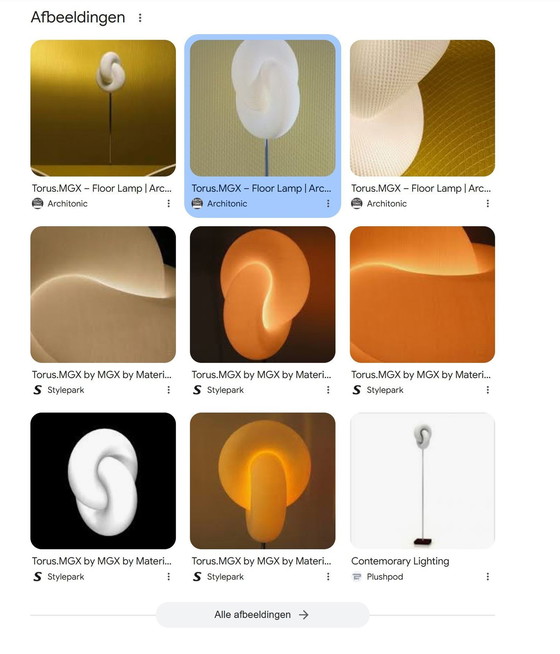Open the highlighted Torus.MGX – Floor Lamp title link
560x654 pixels.
[261, 188]
